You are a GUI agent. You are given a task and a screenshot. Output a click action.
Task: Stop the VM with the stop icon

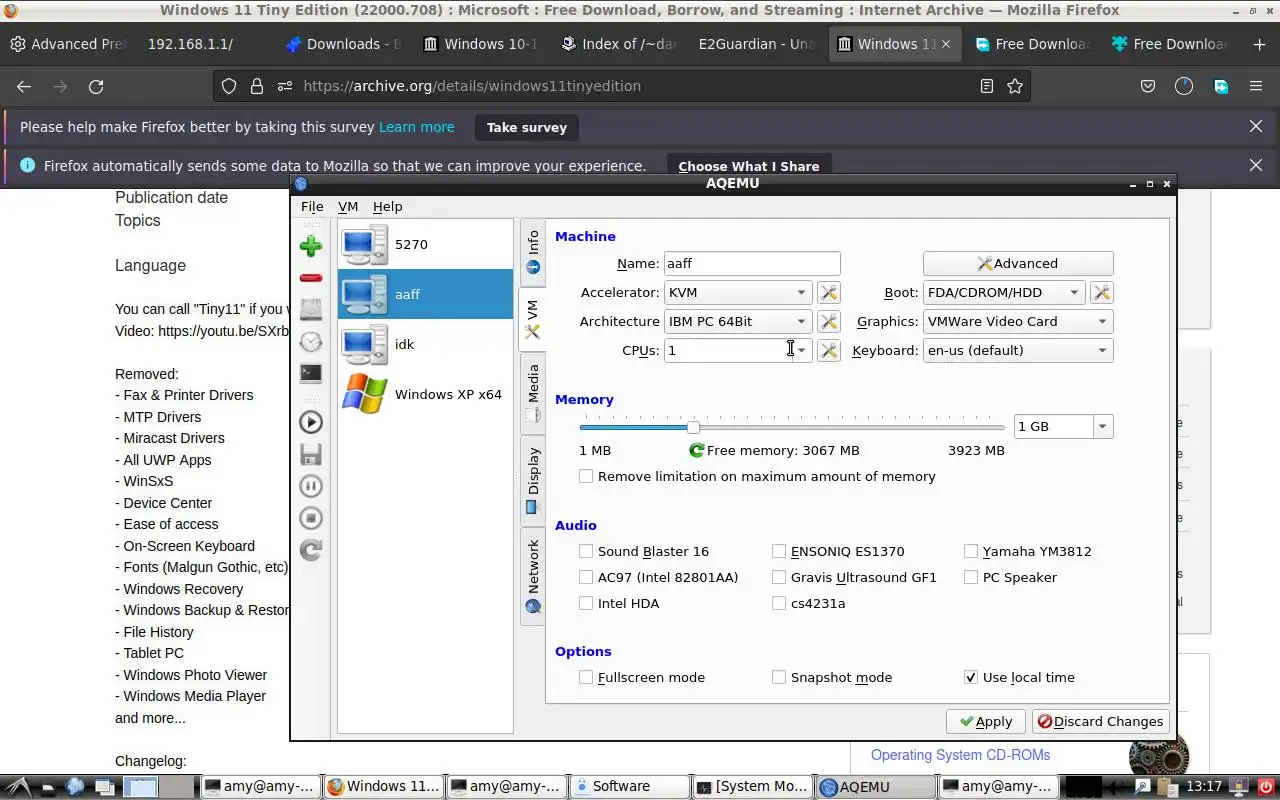[x=311, y=518]
